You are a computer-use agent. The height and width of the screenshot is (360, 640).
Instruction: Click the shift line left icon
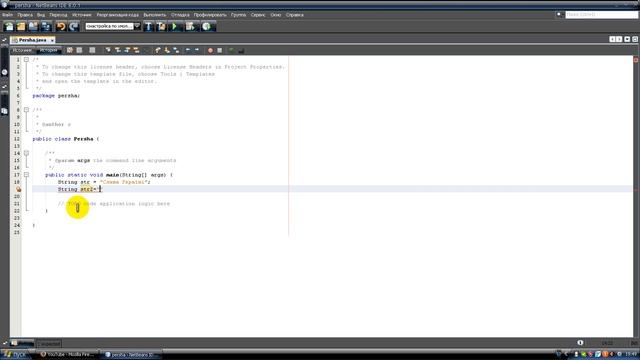click(x=188, y=50)
